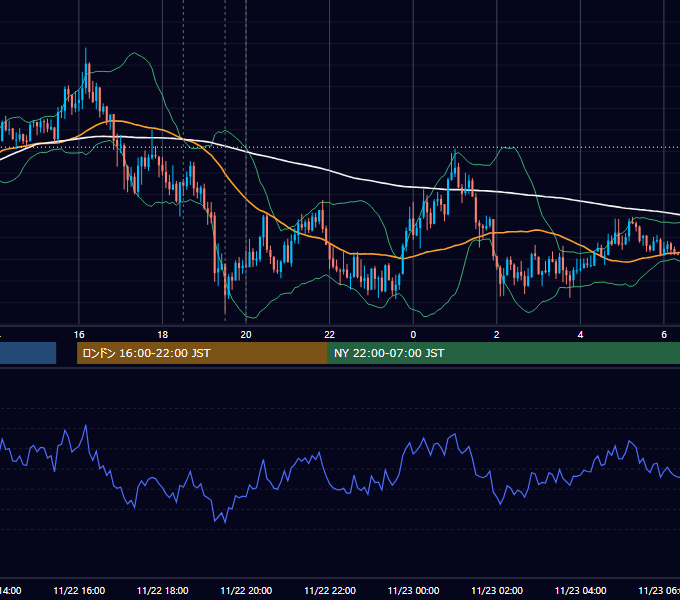The image size is (680, 600).
Task: Click the hour label 20 on upper axis
Action: point(246,335)
